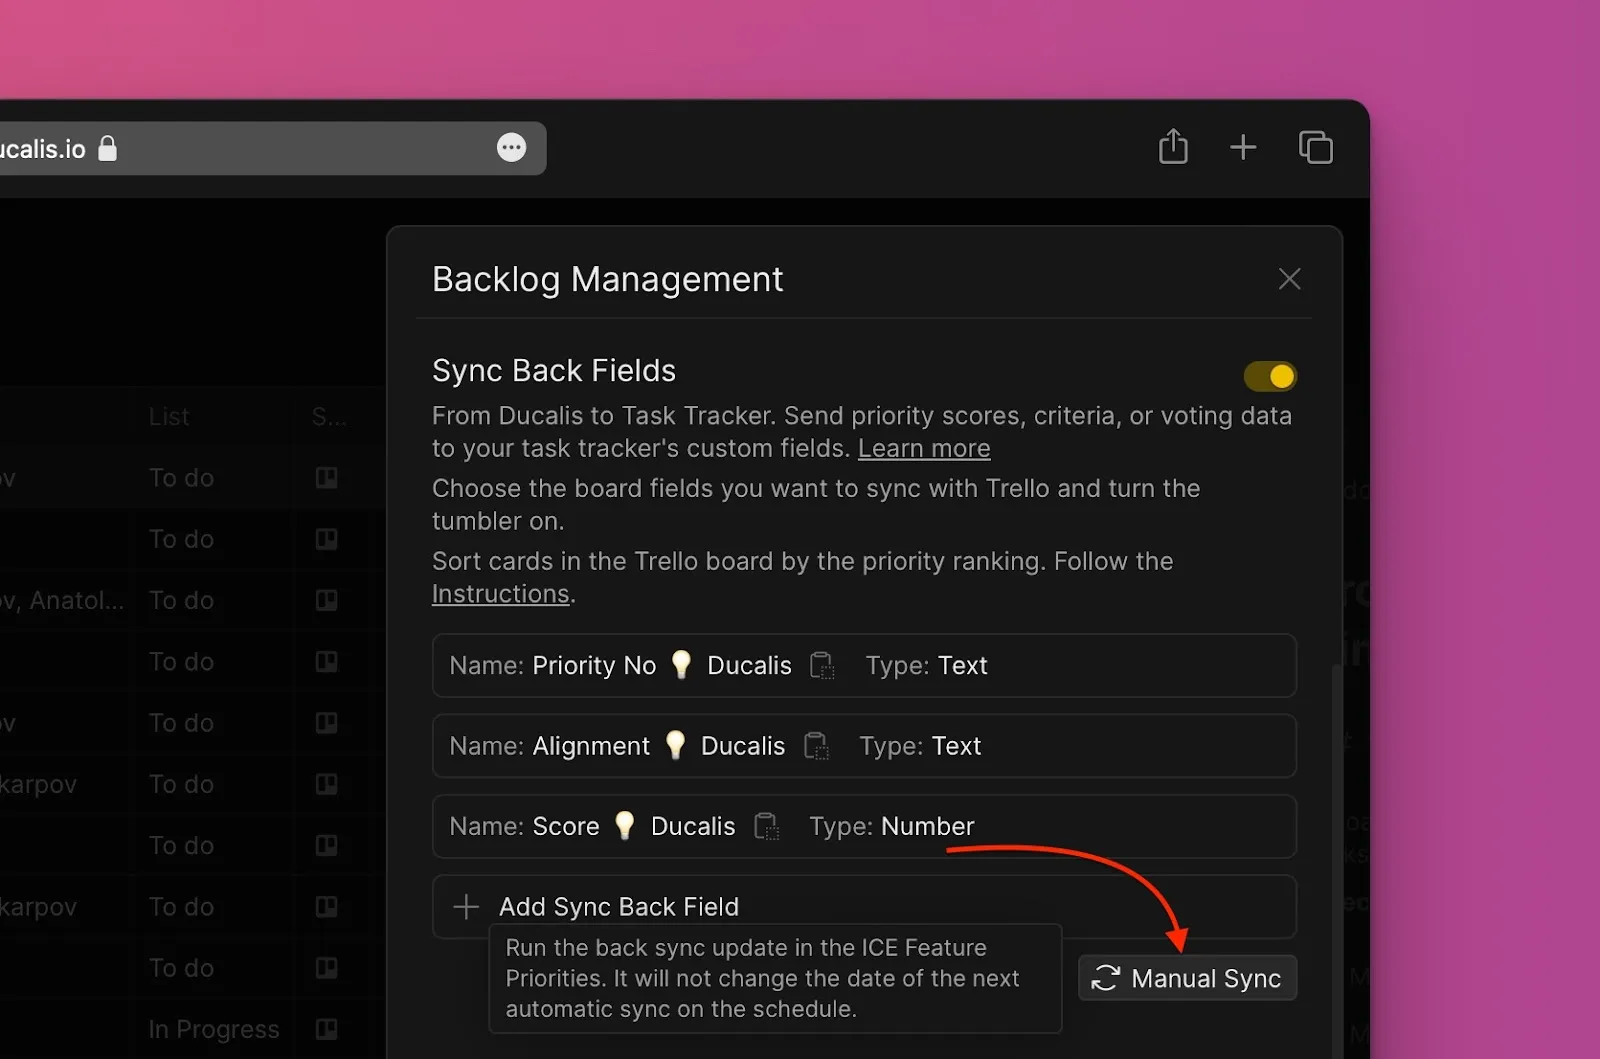
Task: Click the lightbulb icon beside Priority No
Action: click(681, 664)
